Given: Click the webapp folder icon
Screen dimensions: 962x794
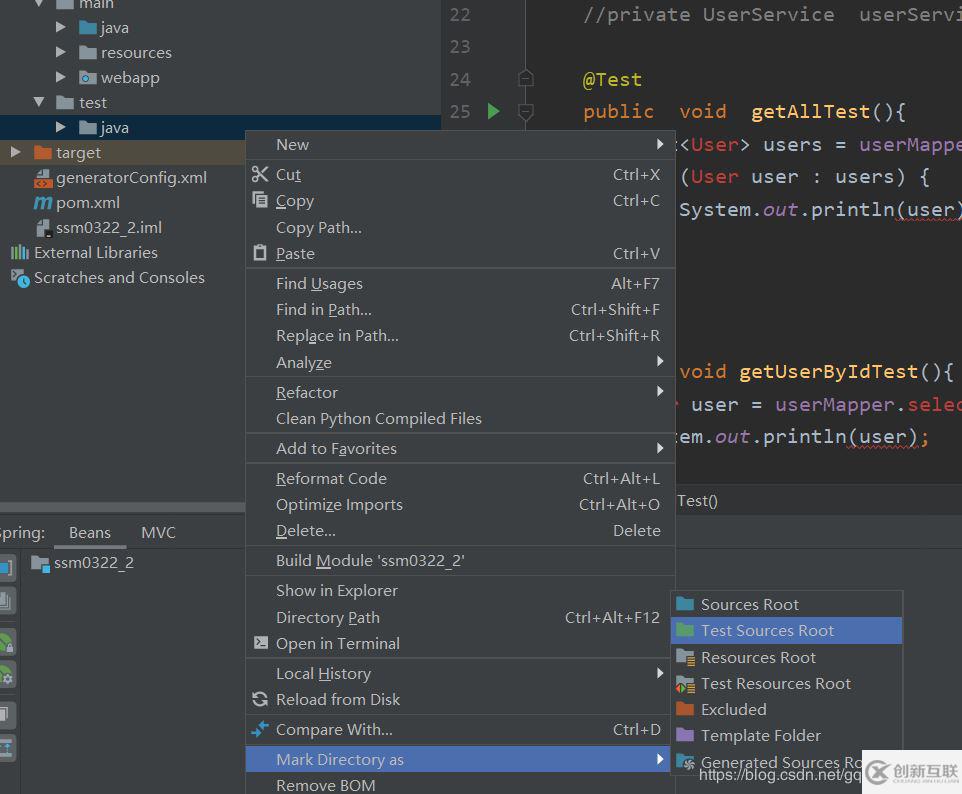Looking at the screenshot, I should (88, 78).
